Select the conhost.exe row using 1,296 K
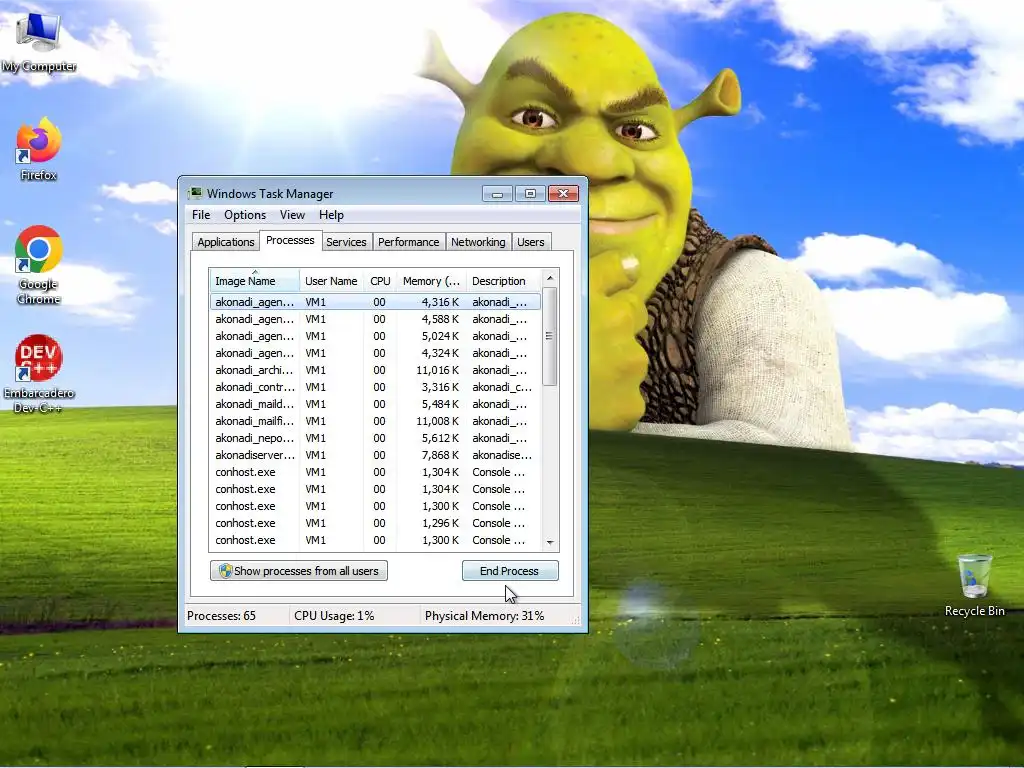 376,523
